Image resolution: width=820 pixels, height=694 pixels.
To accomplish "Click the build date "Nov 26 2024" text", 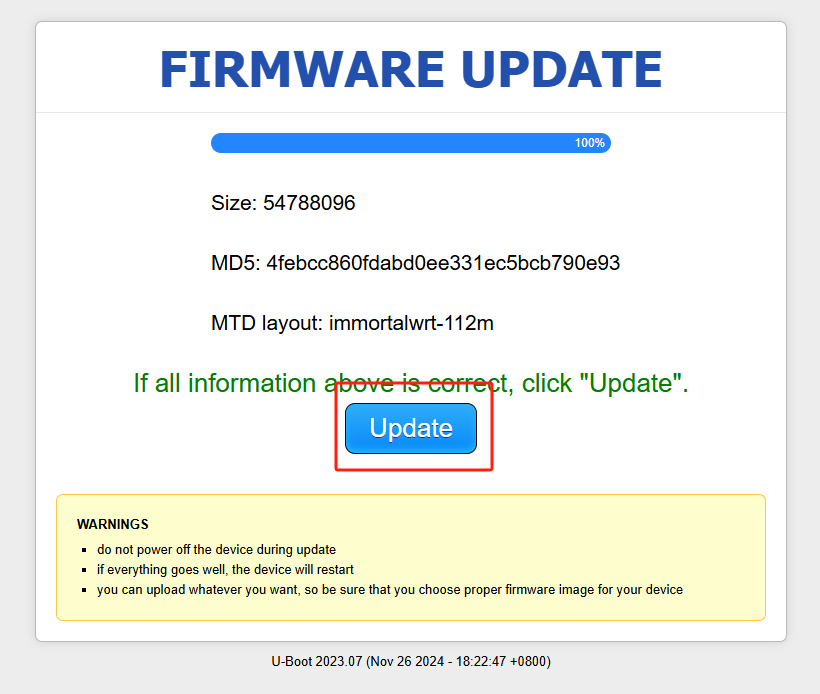I will tap(404, 661).
